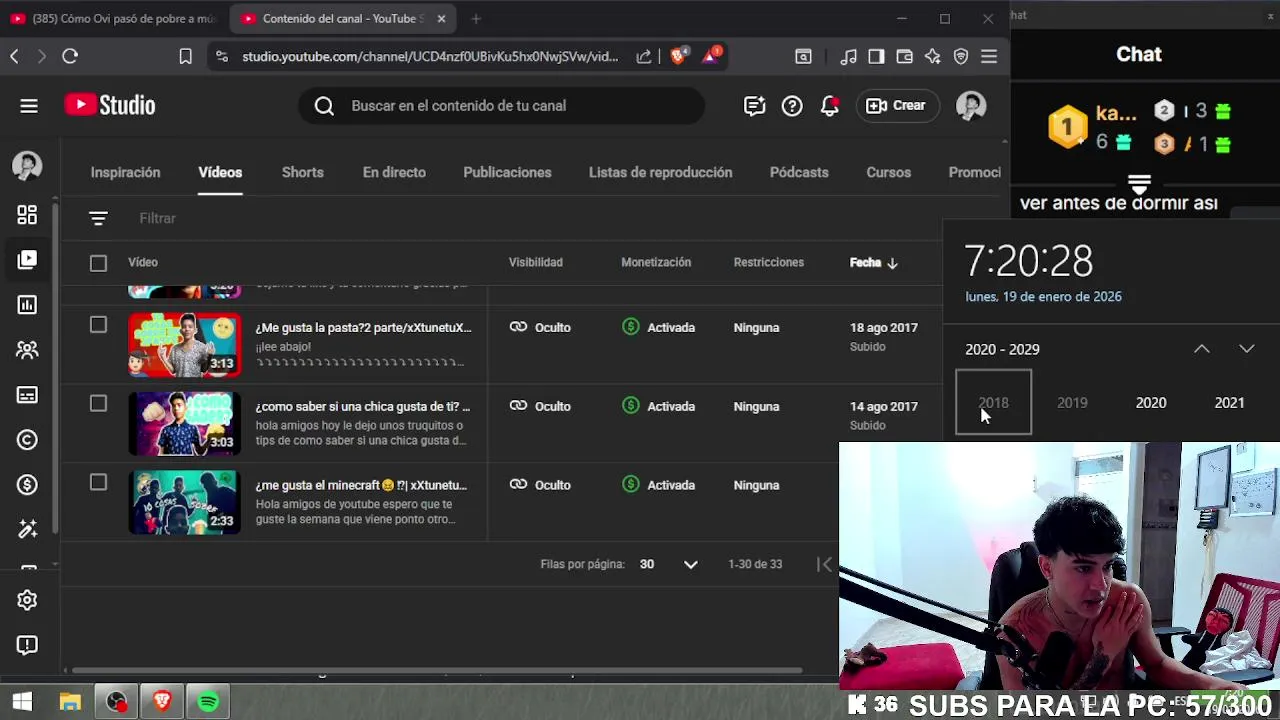The image size is (1280, 720).
Task: Open the Earn dollar icon in the sidebar
Action: [27, 485]
